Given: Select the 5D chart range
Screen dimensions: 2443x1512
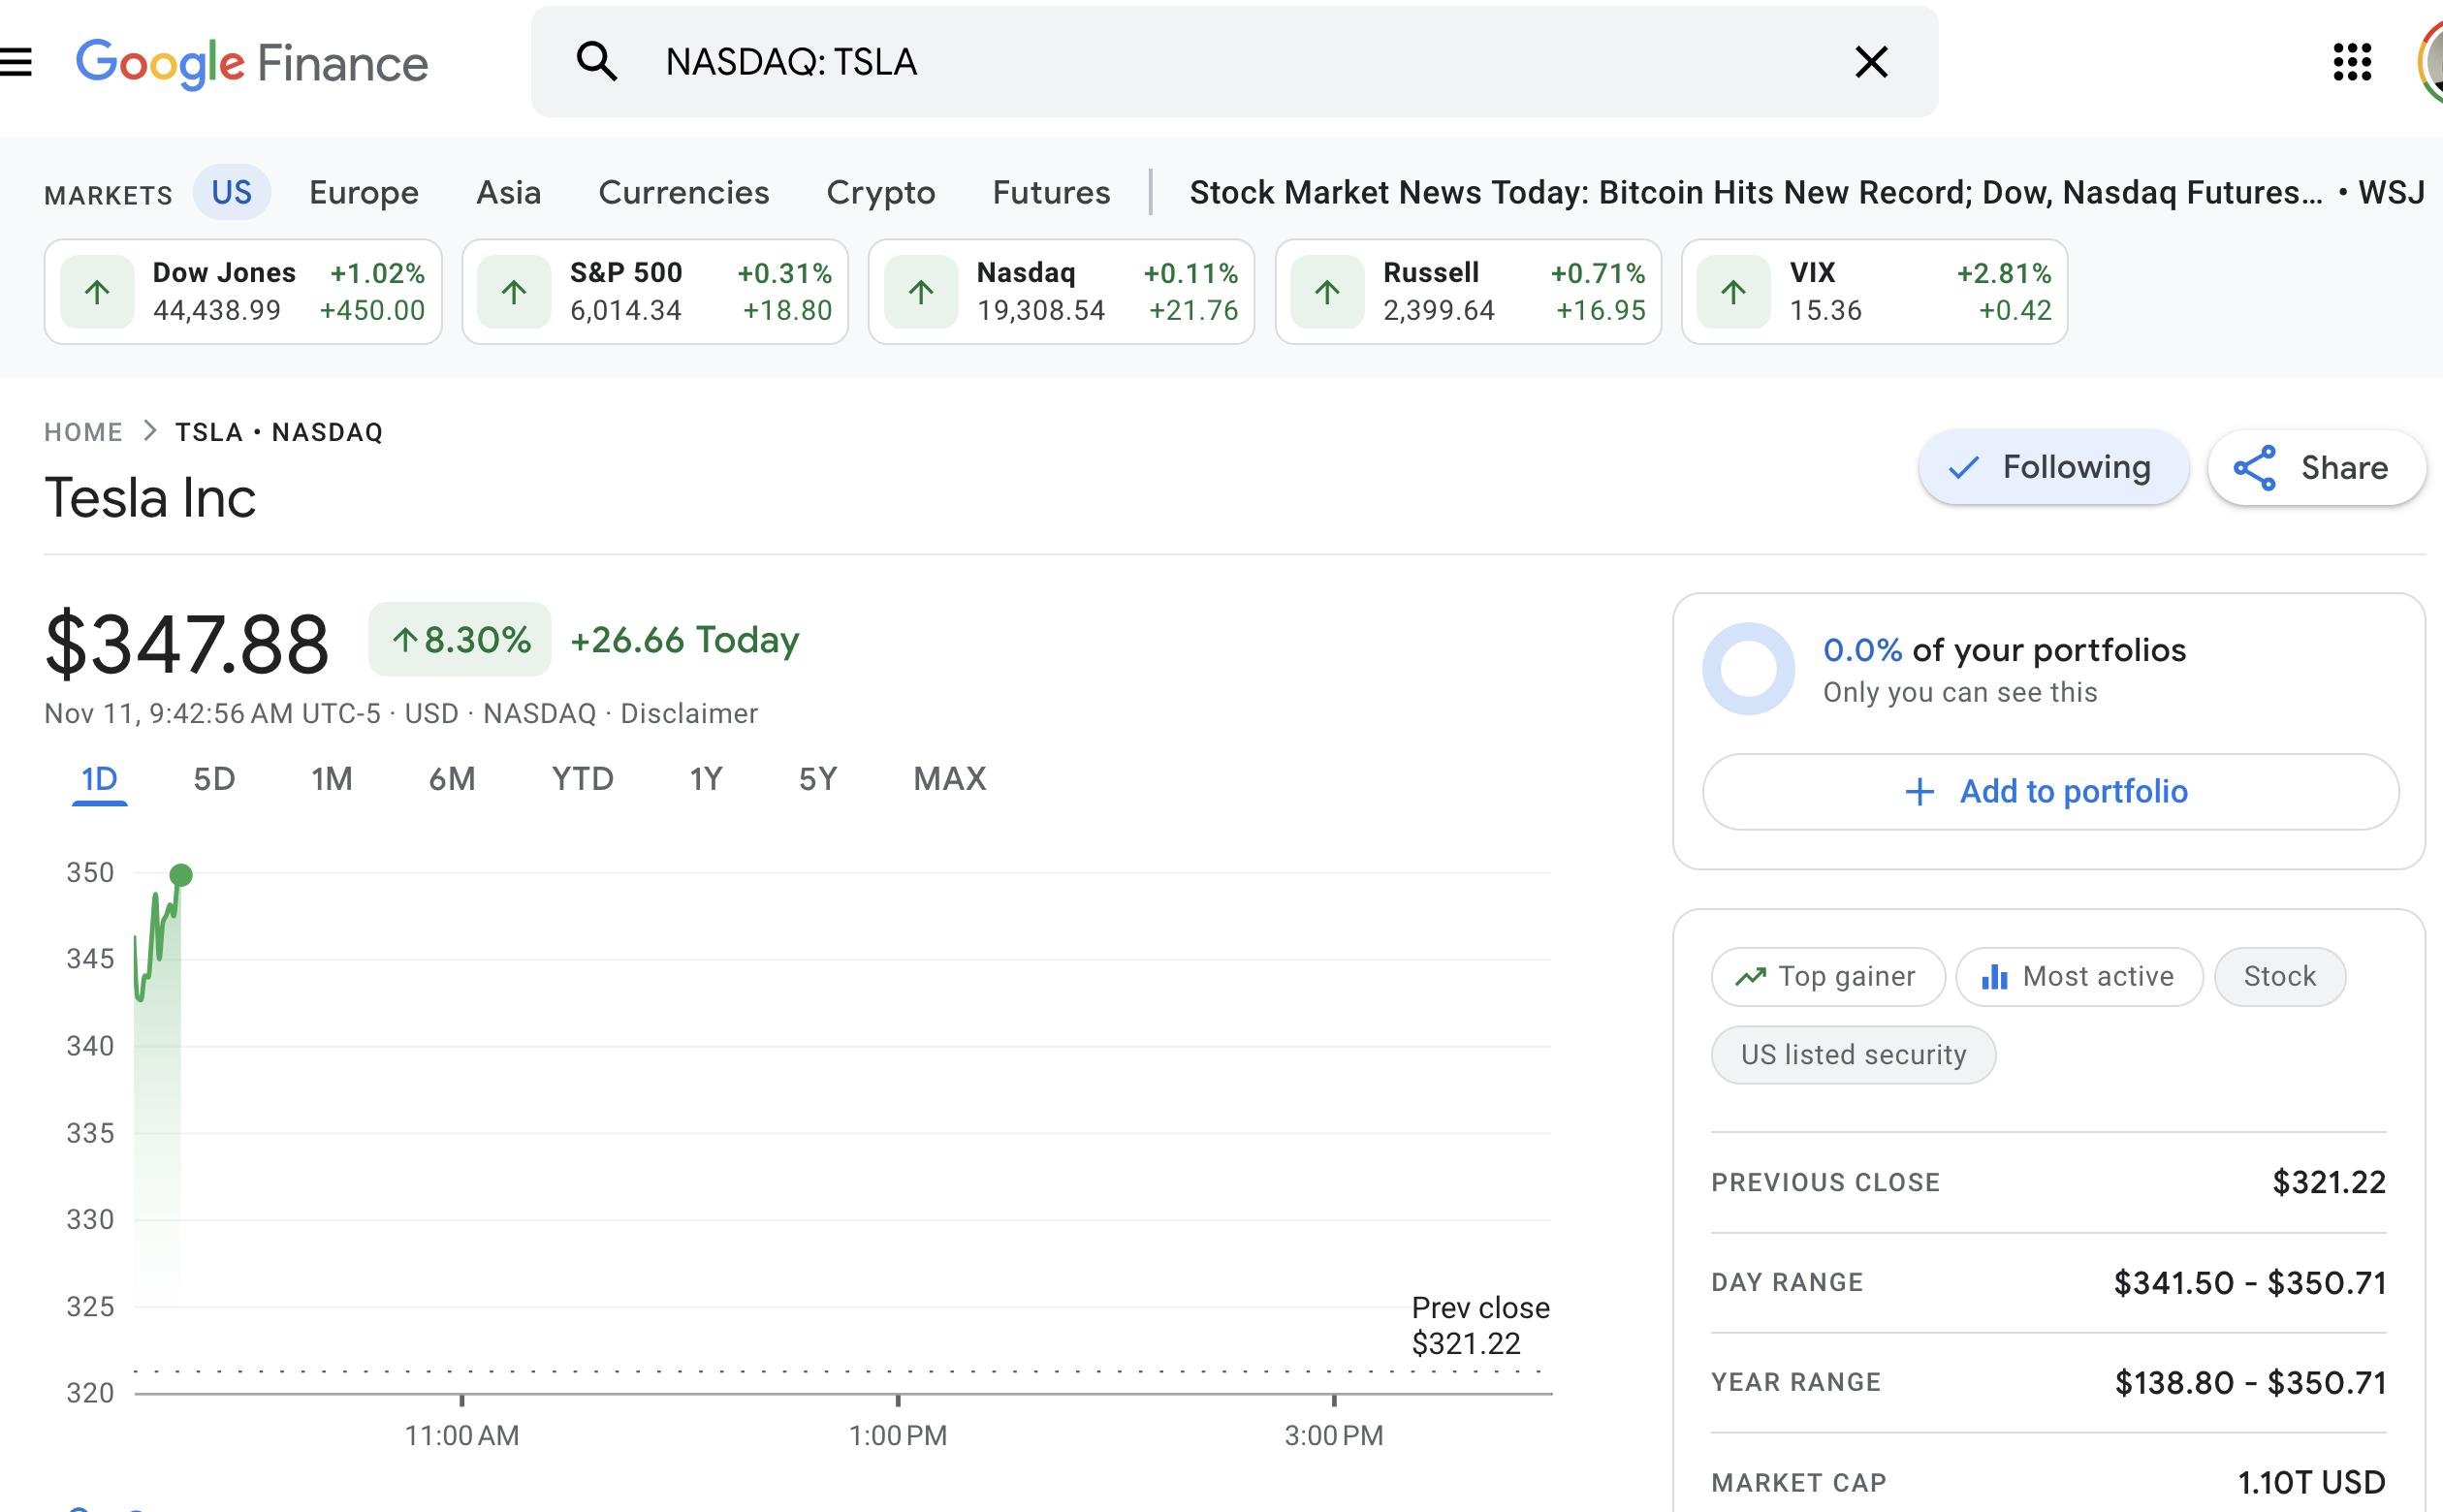Looking at the screenshot, I should coord(214,779).
